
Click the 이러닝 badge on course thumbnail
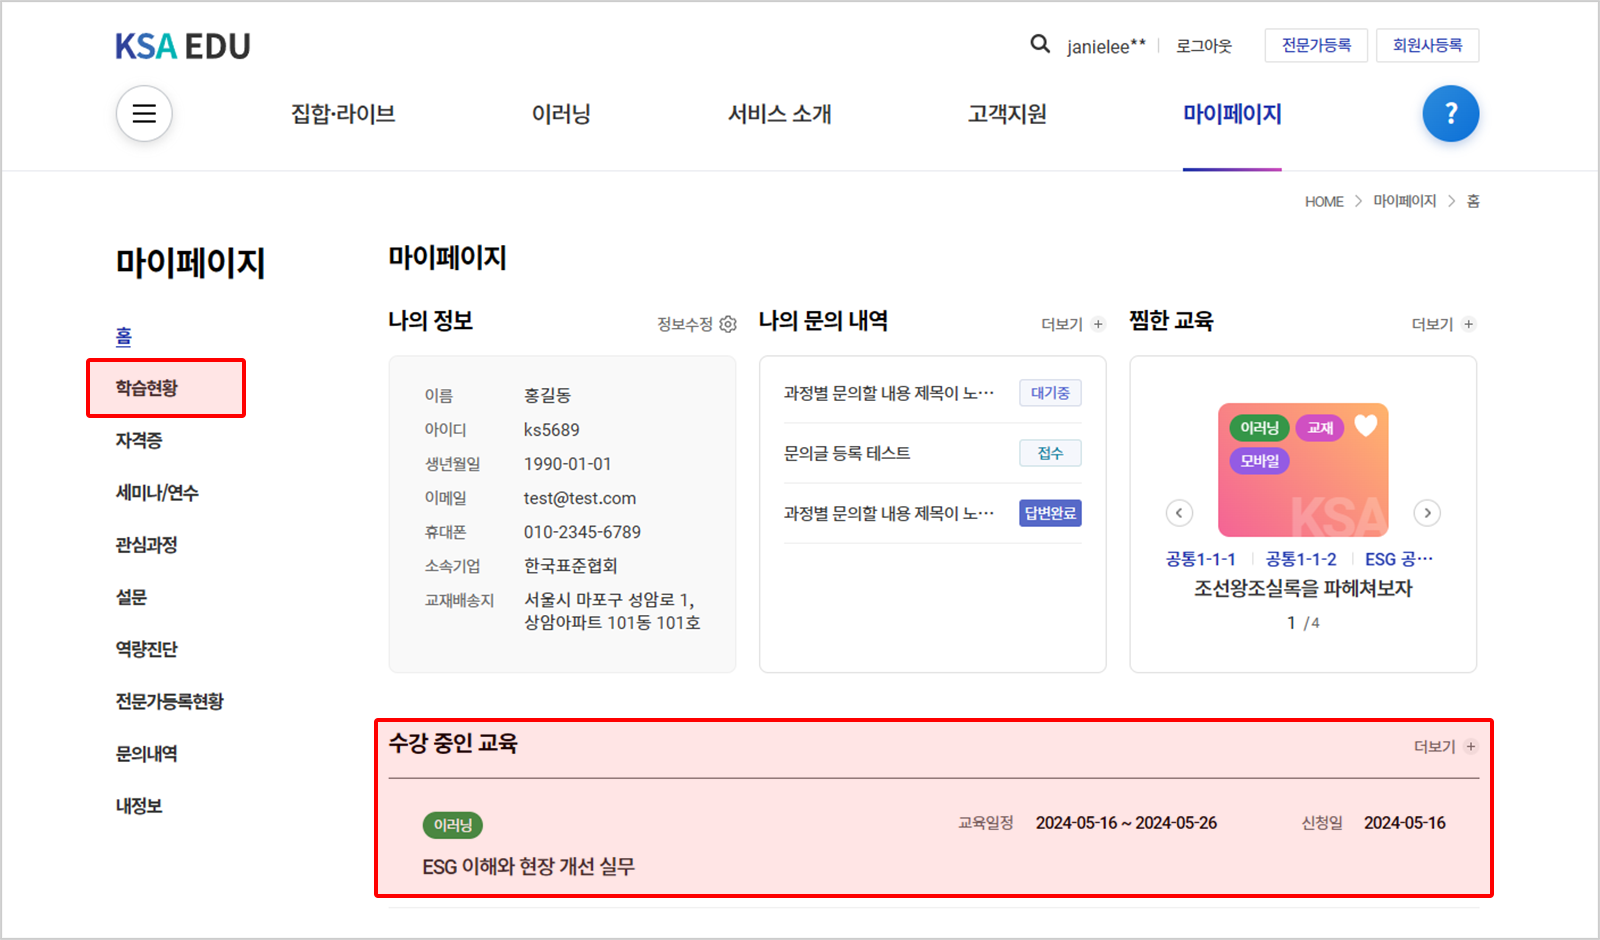[x=1259, y=428]
